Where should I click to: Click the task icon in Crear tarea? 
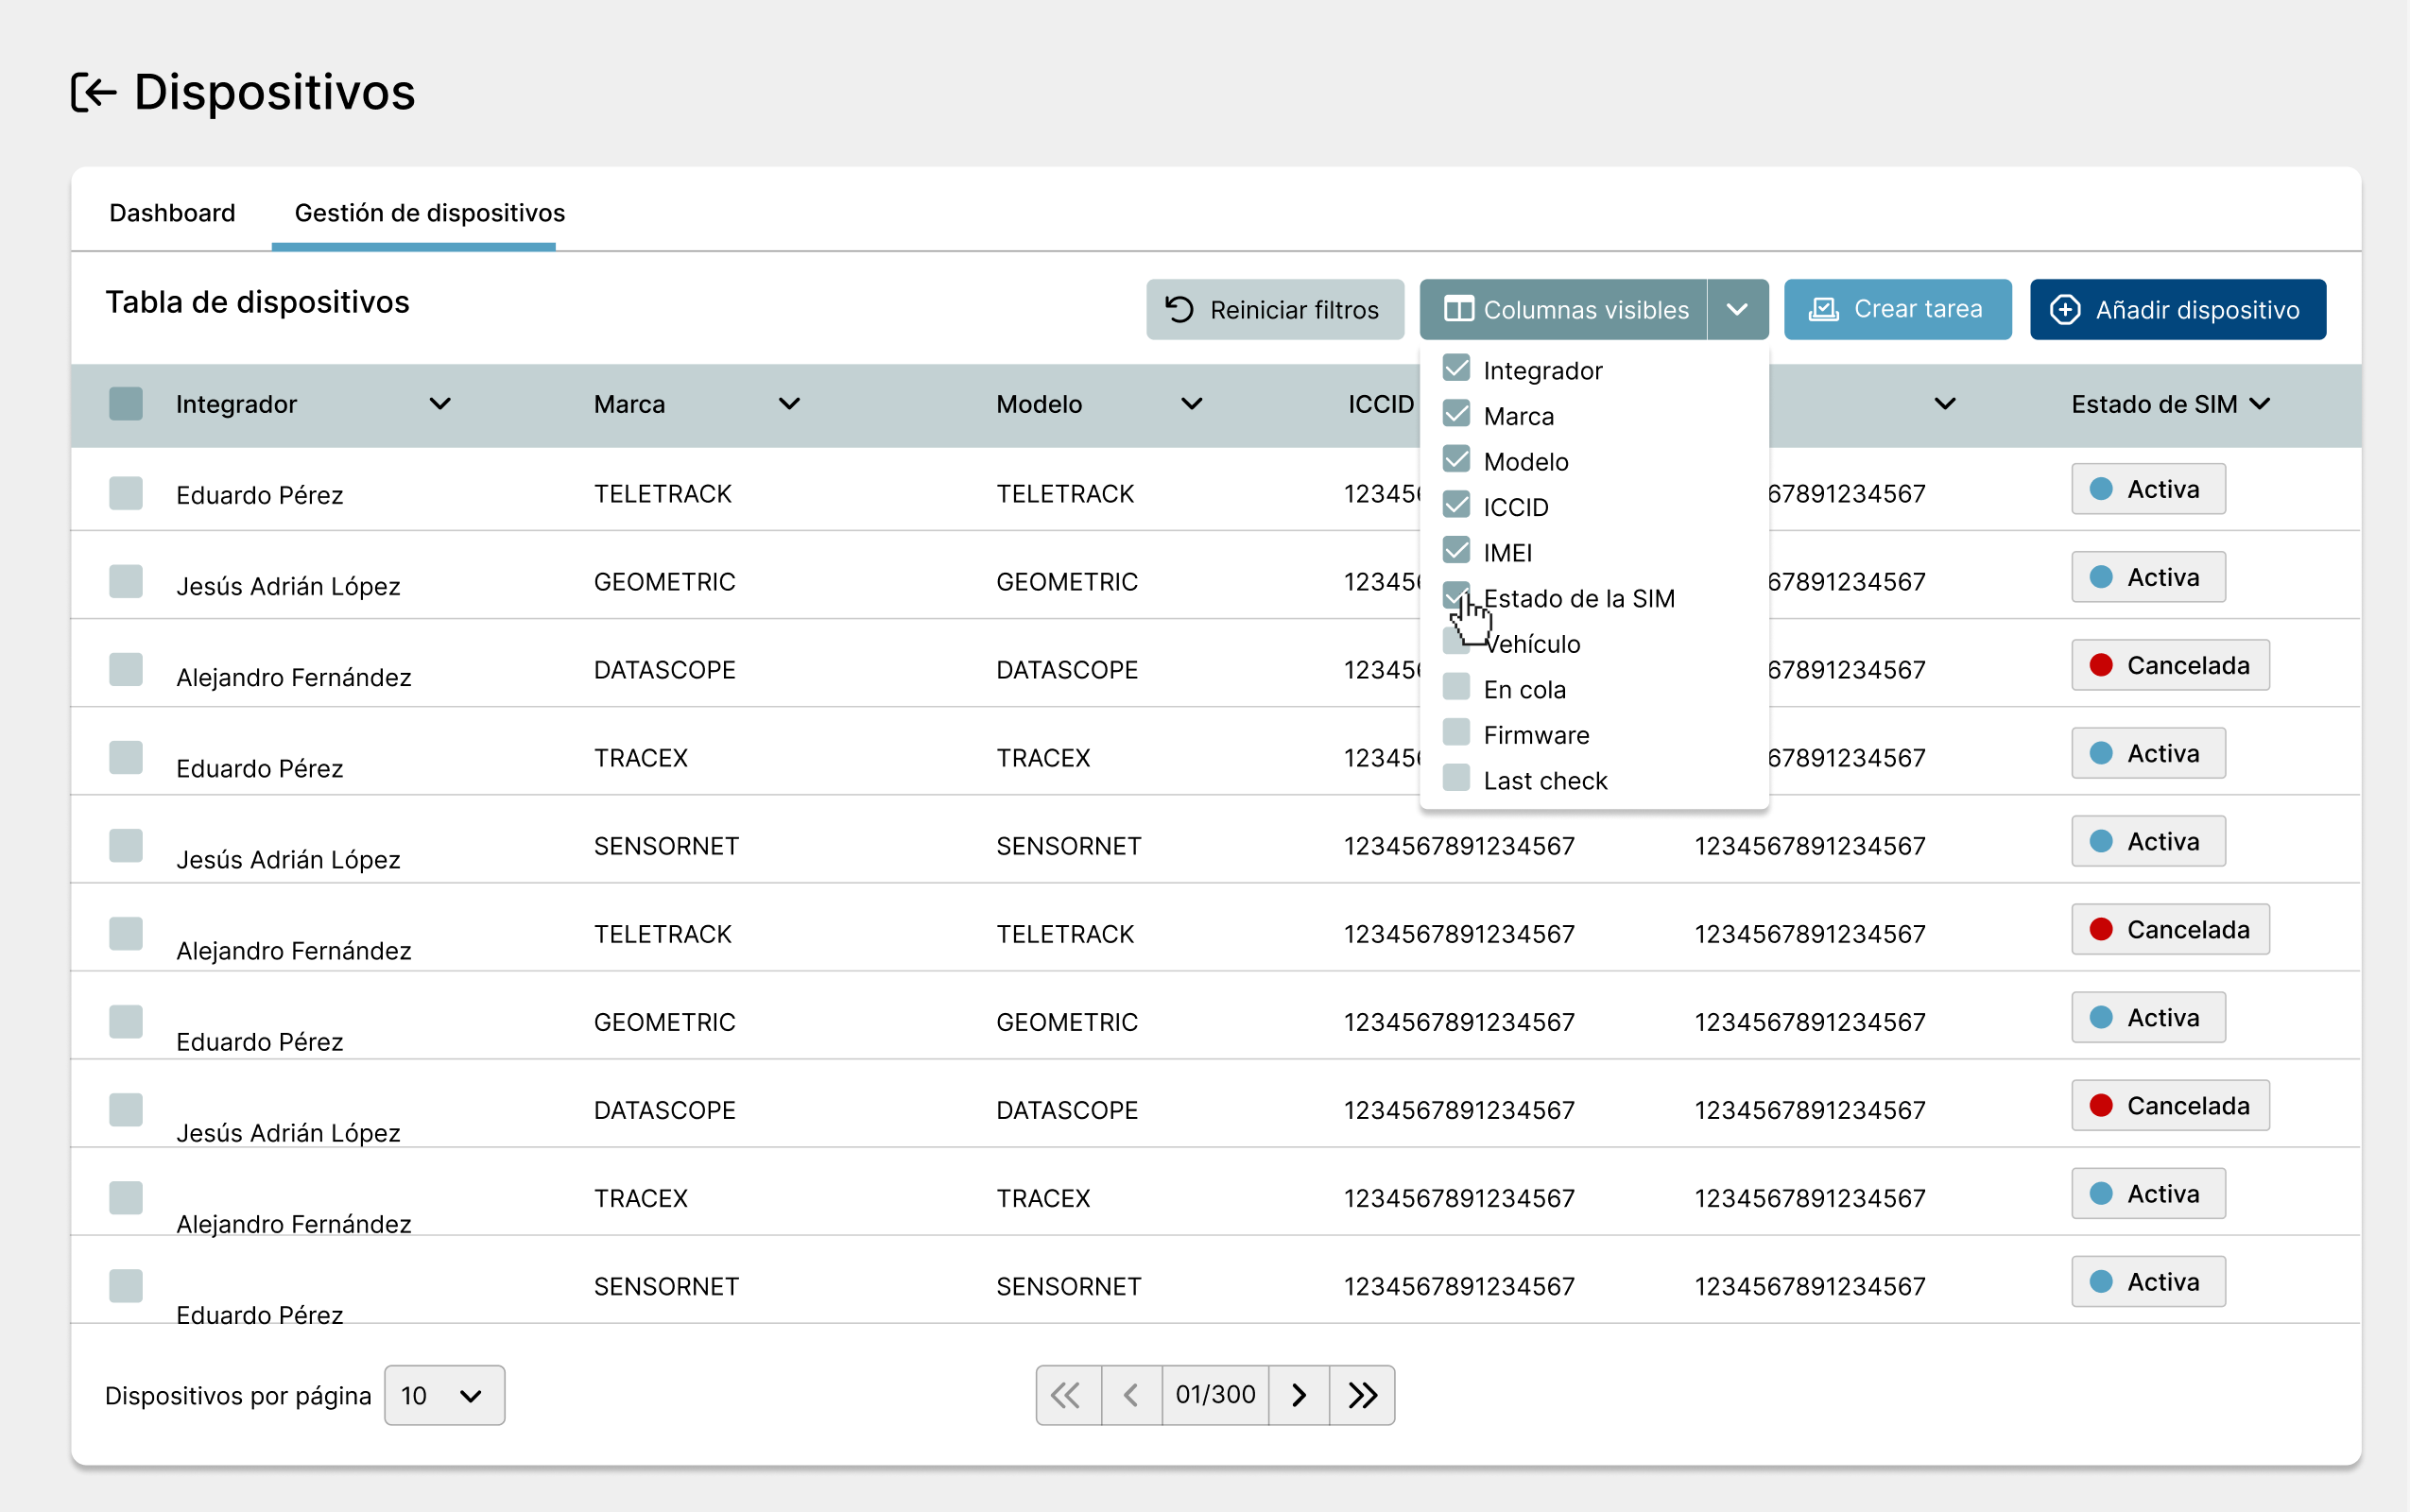(x=1824, y=309)
